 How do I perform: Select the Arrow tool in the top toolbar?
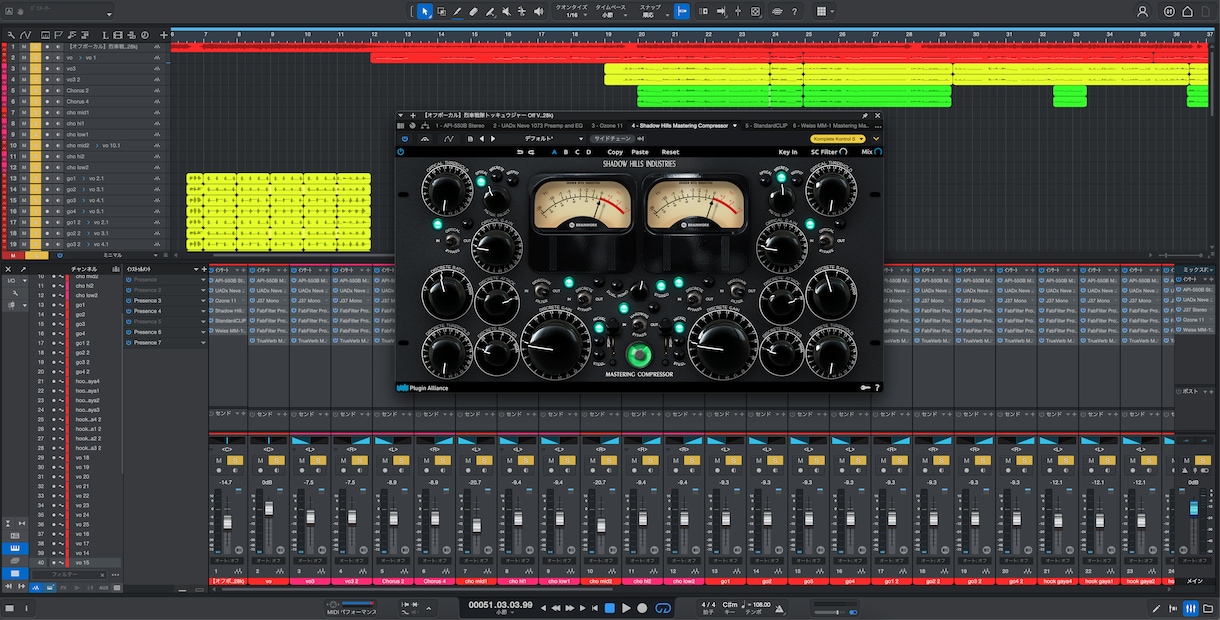tap(424, 11)
